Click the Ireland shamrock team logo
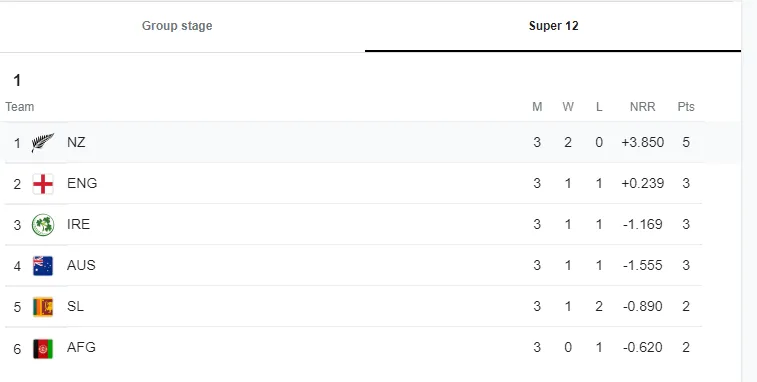 [x=43, y=225]
